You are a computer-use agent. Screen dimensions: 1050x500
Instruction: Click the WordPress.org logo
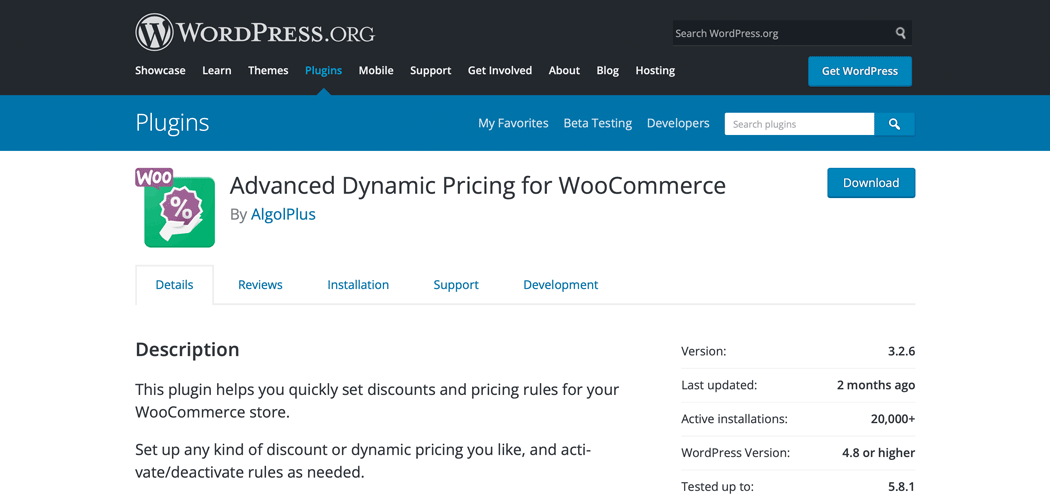[254, 32]
